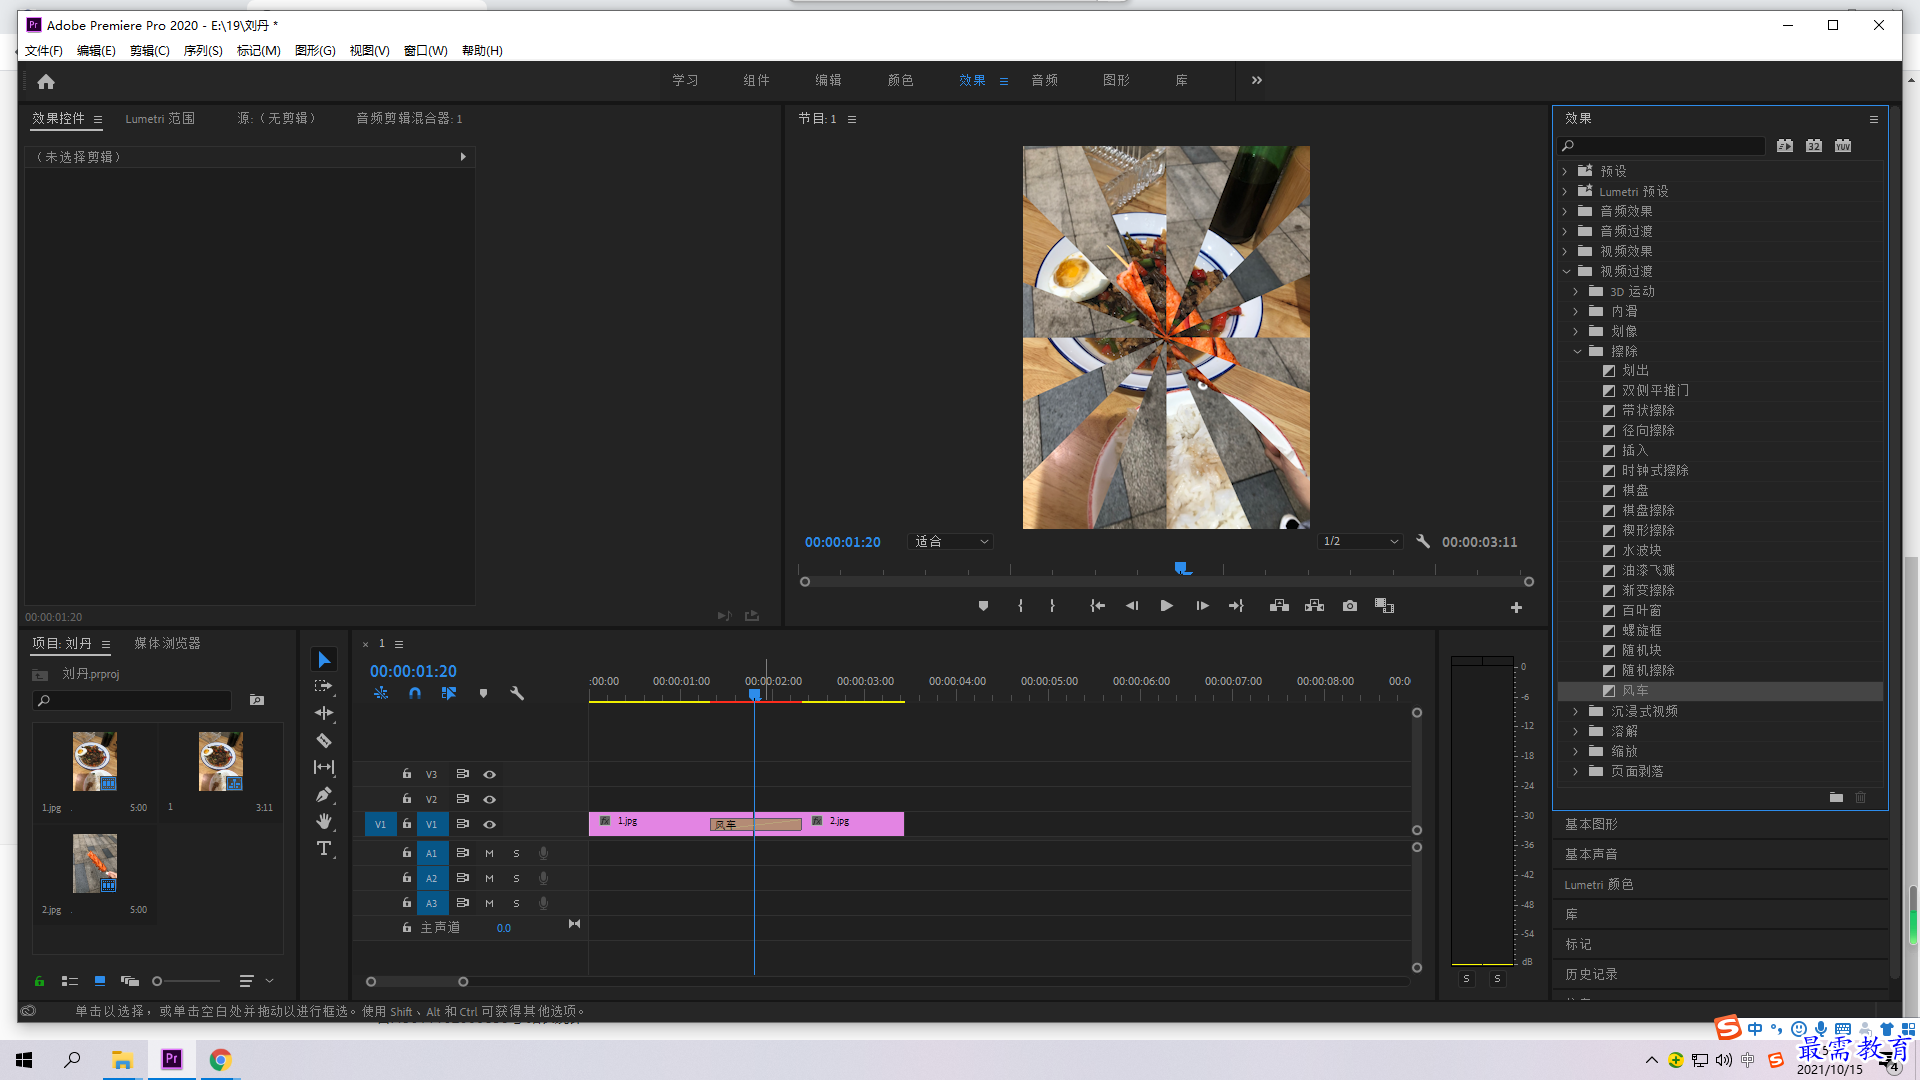The image size is (1920, 1080).
Task: Toggle sync lock on V2 track
Action: click(463, 799)
